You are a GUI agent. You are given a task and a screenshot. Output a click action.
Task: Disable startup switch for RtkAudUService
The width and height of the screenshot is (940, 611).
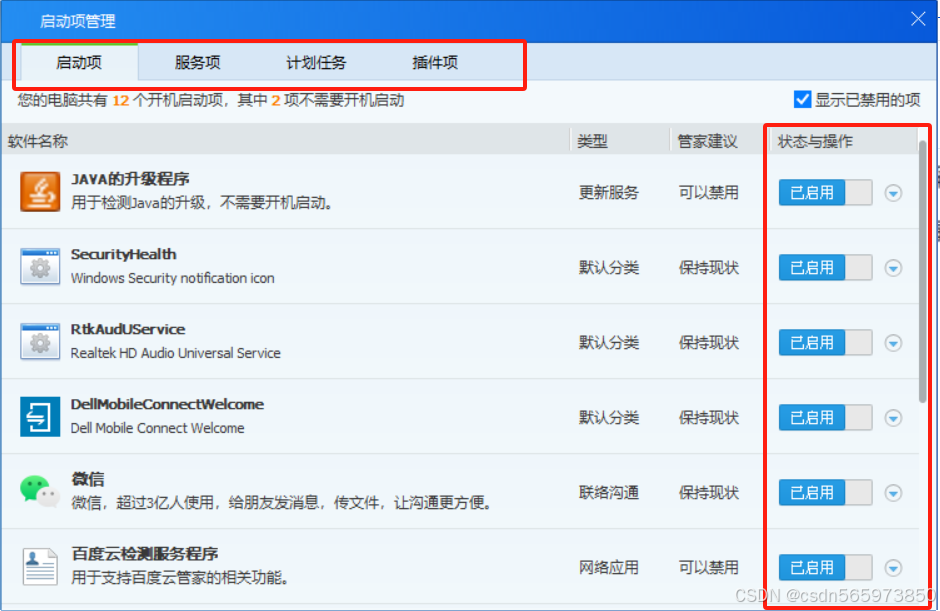tap(825, 342)
